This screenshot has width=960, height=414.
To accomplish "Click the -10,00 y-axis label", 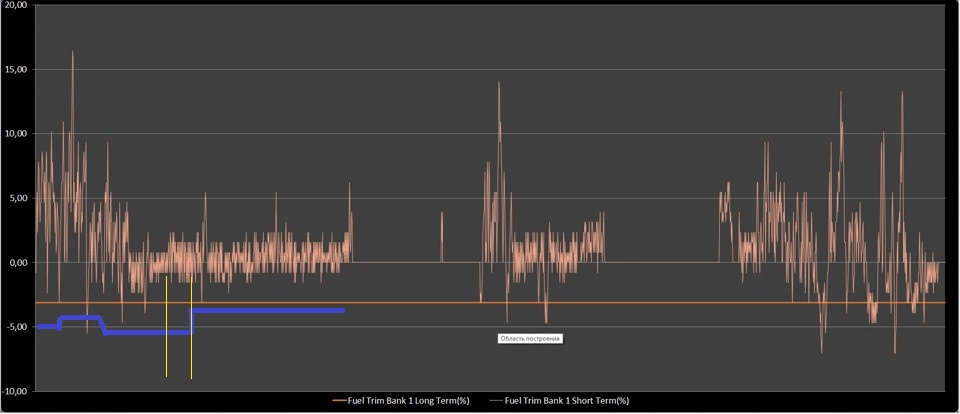I will point(14,389).
